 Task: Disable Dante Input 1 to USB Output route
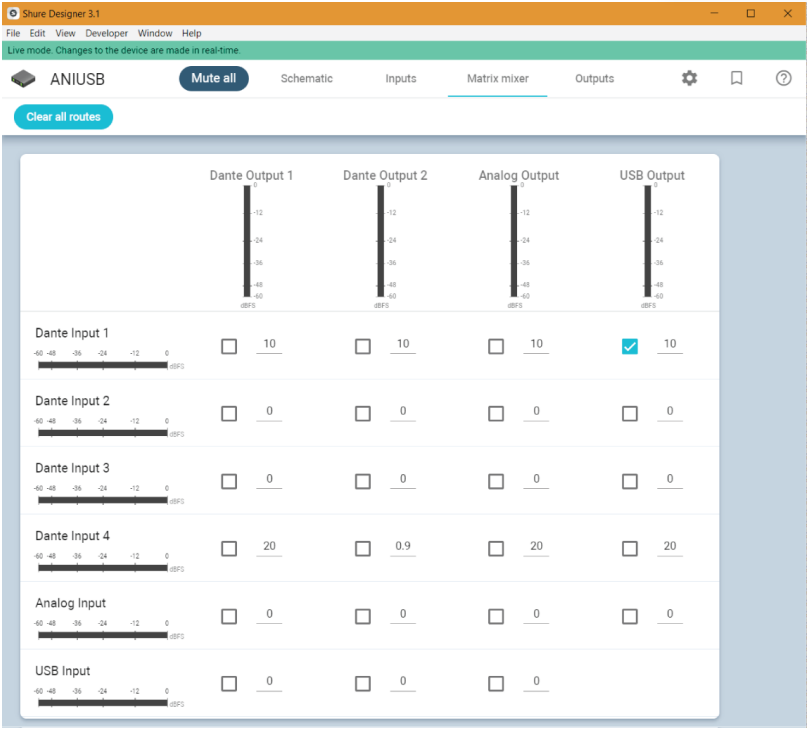click(x=630, y=345)
